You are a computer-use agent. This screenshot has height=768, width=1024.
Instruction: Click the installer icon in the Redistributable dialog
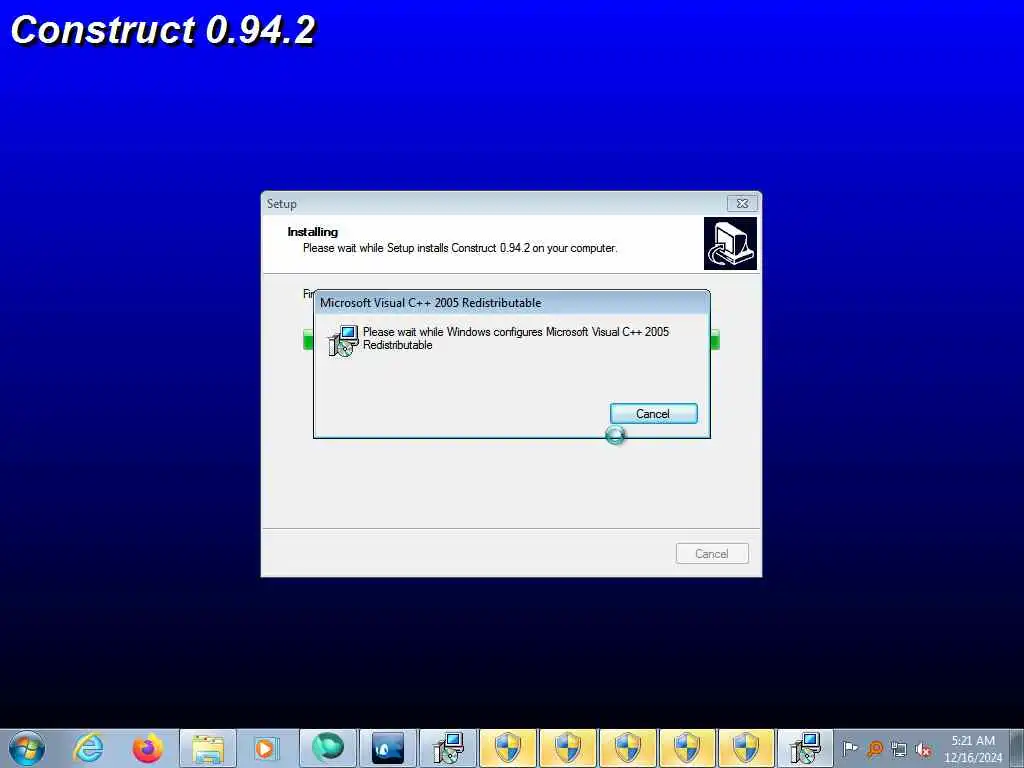pyautogui.click(x=343, y=340)
